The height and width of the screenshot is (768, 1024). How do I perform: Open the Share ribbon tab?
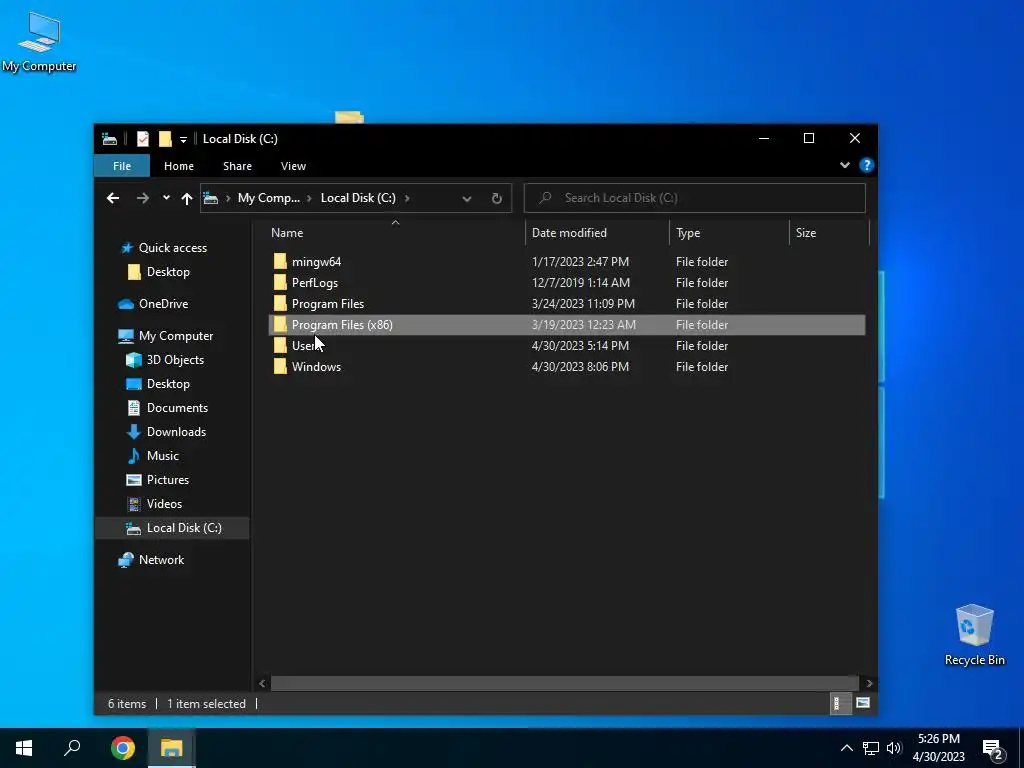237,166
